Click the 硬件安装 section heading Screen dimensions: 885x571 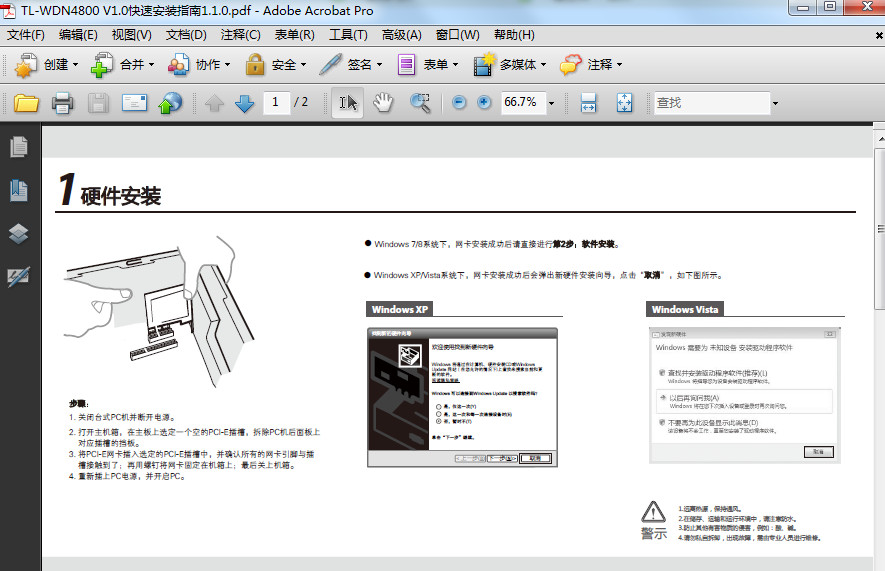(x=120, y=196)
